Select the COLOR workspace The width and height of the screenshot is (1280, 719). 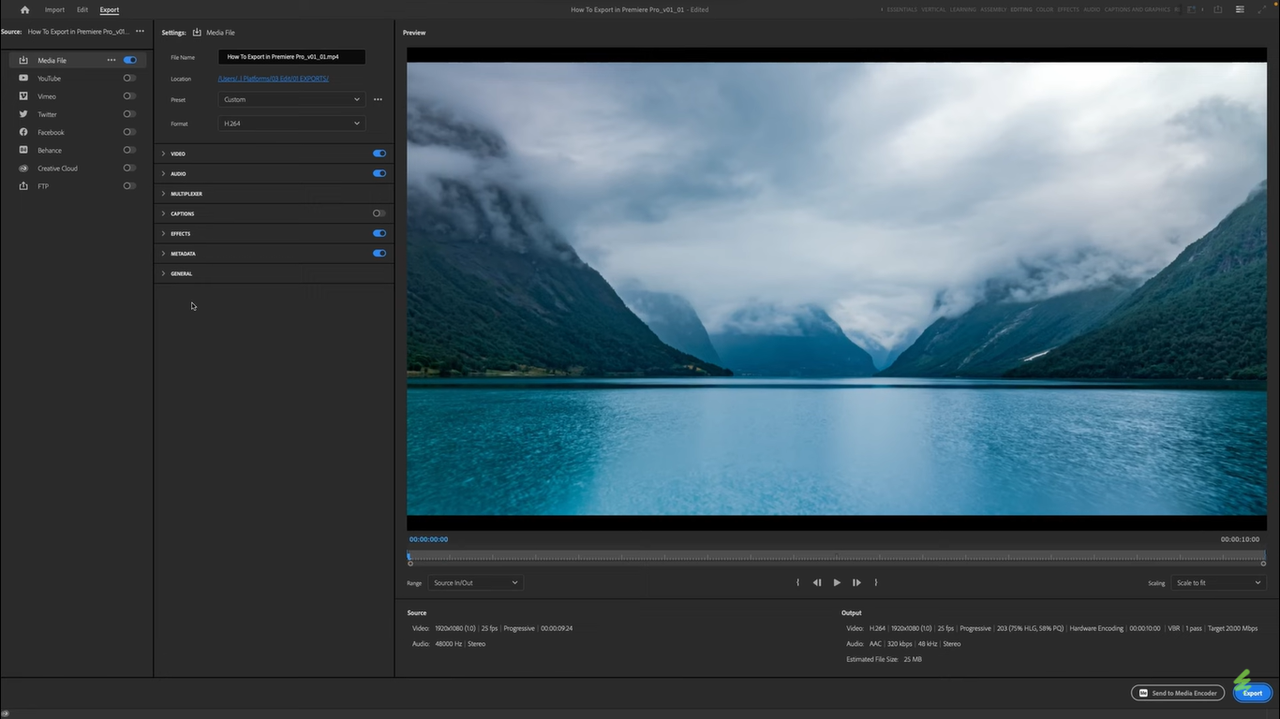(x=1045, y=10)
